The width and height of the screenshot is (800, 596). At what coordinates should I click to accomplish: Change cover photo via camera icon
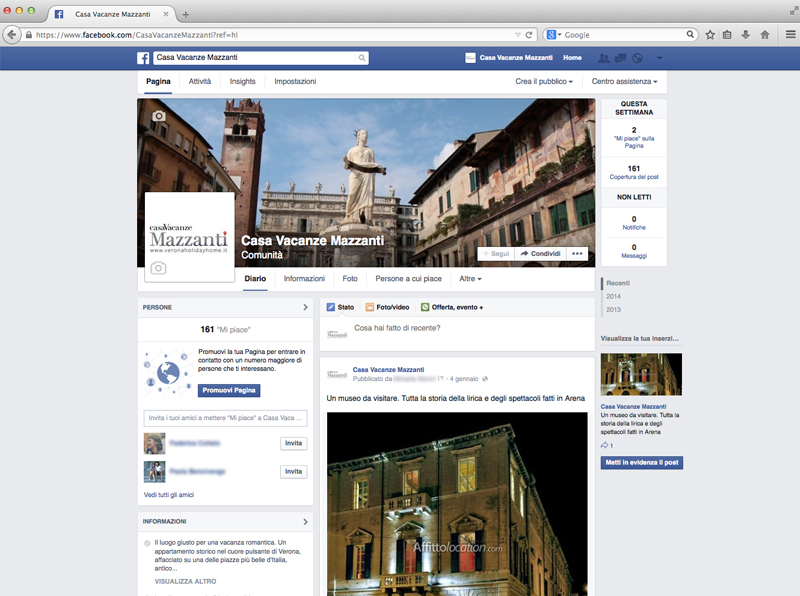159,116
